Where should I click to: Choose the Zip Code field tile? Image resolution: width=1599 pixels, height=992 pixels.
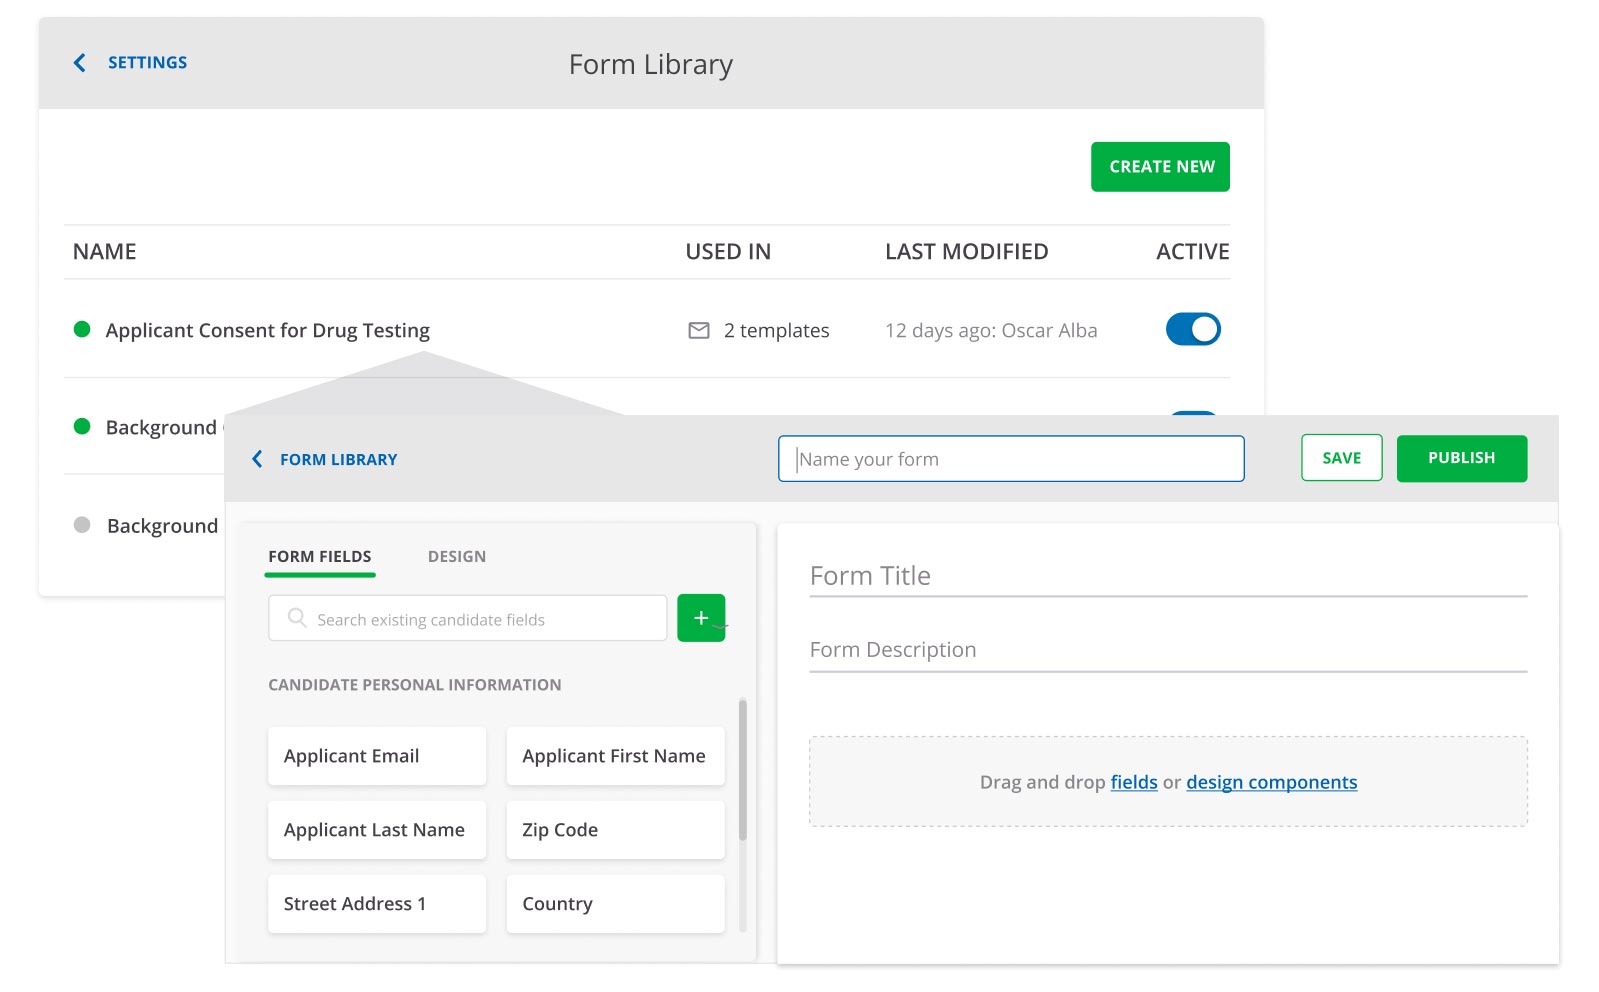coord(614,830)
